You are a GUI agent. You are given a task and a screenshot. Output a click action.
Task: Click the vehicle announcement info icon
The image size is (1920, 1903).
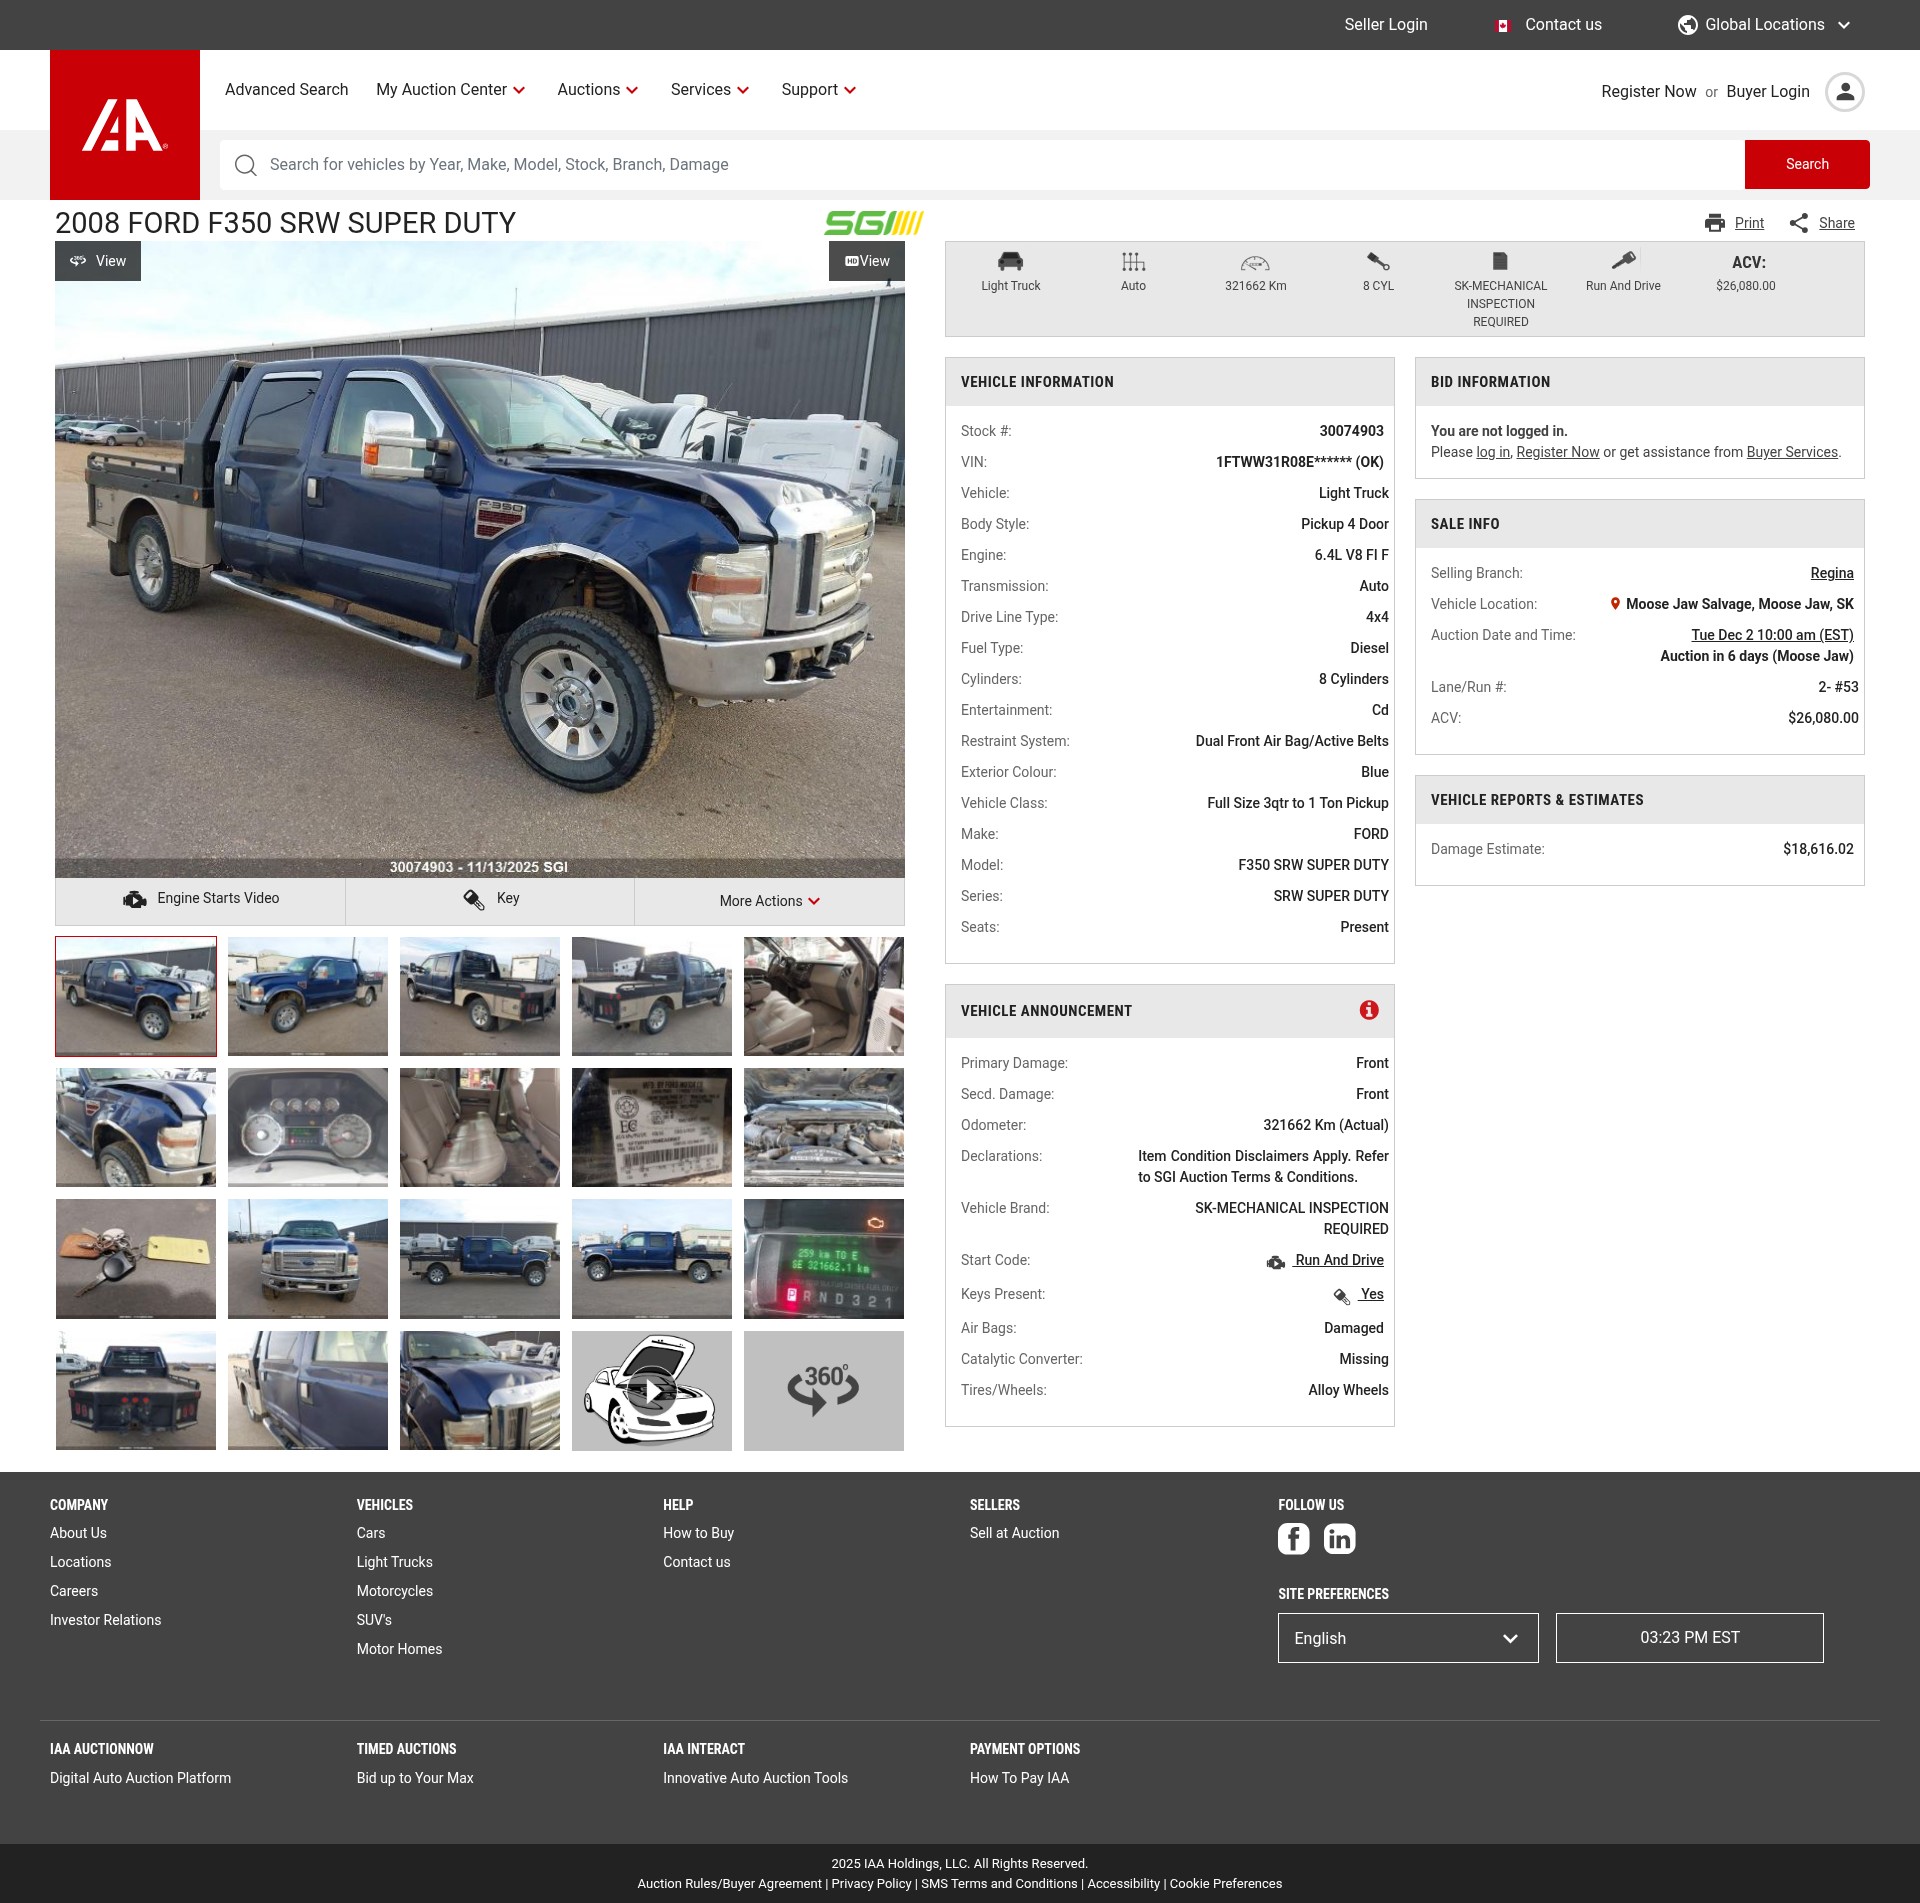[1369, 1010]
